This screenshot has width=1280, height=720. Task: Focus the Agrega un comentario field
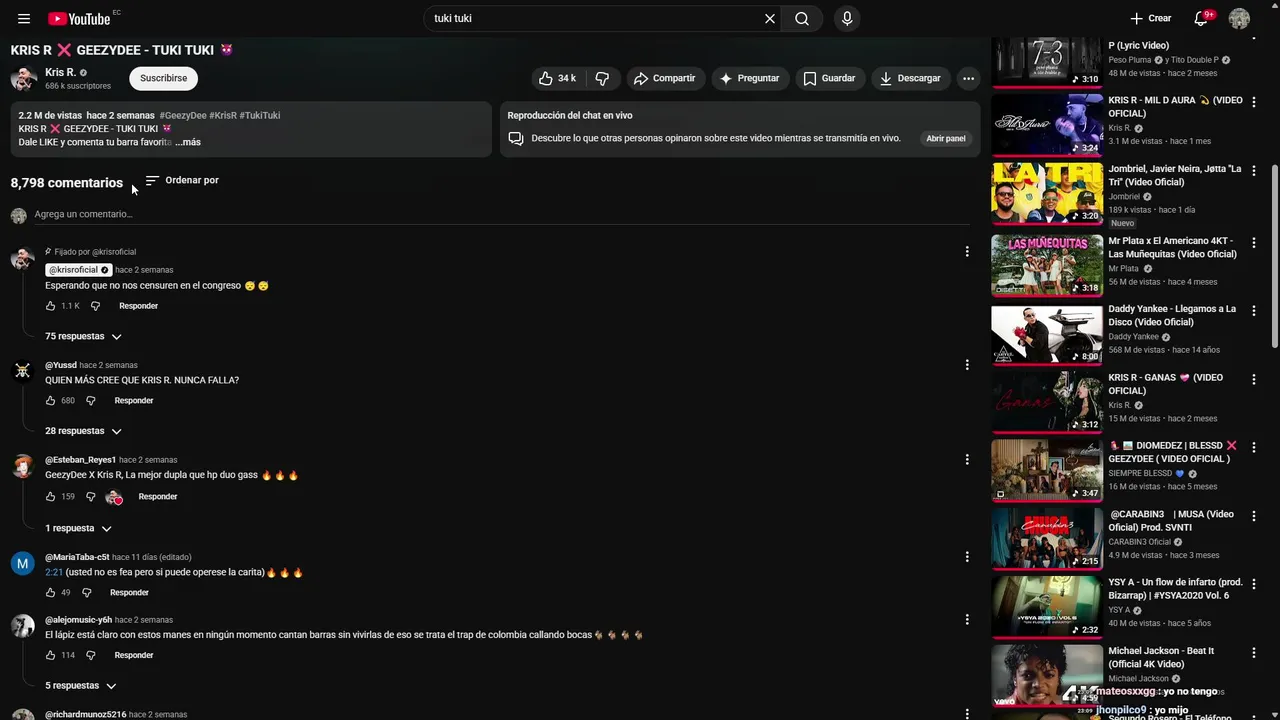coord(500,214)
